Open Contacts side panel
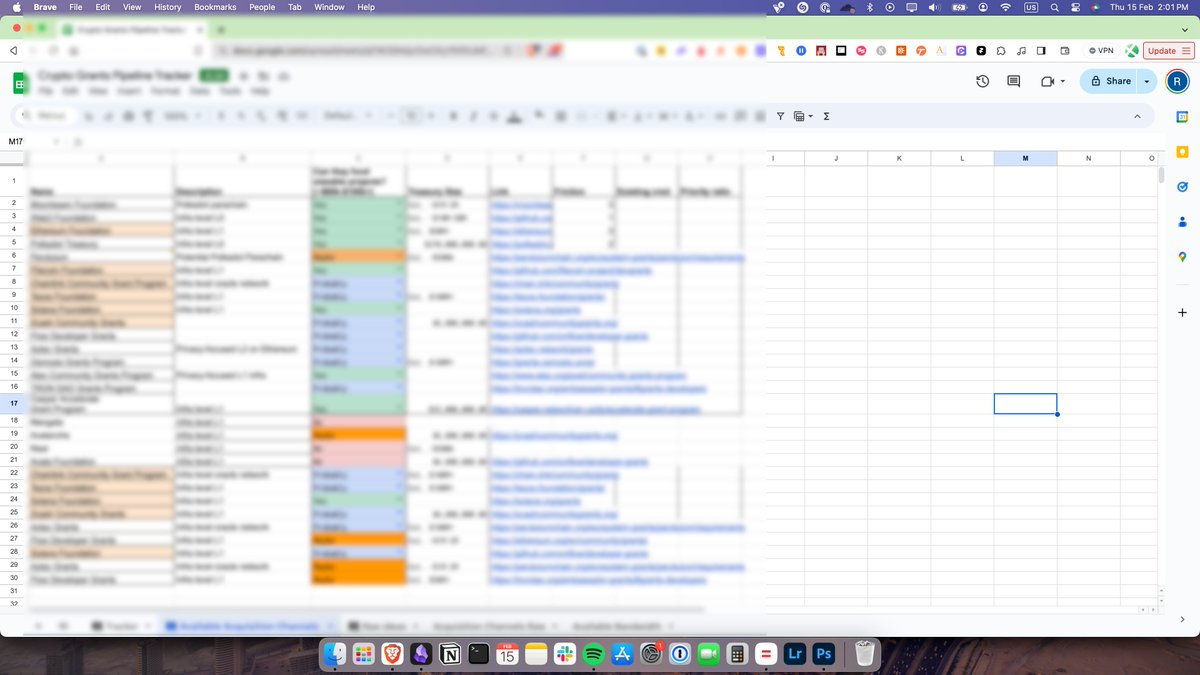 [x=1182, y=221]
